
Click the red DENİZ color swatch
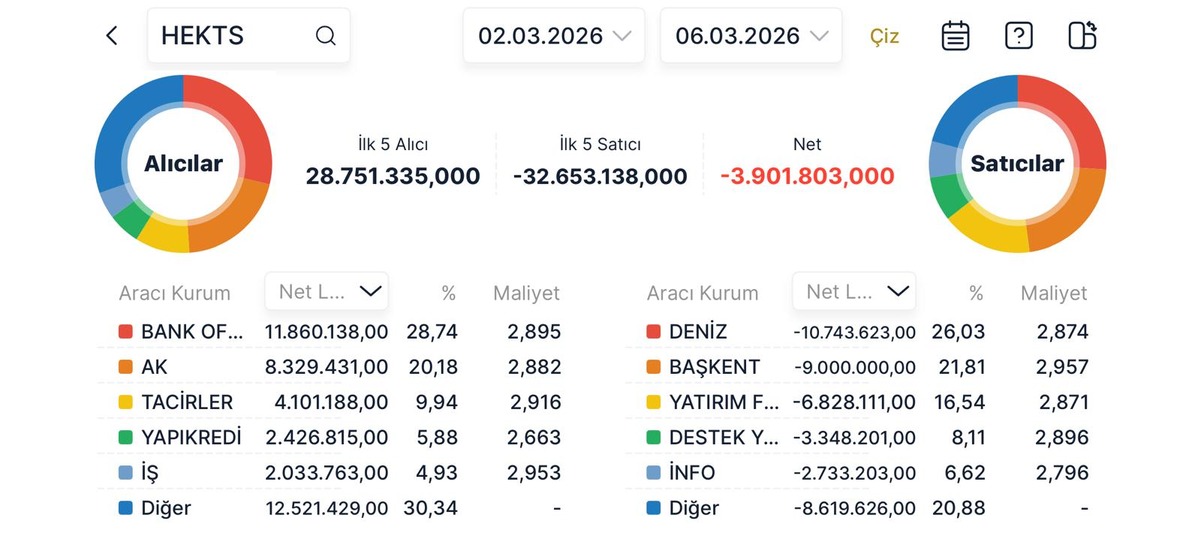[653, 332]
